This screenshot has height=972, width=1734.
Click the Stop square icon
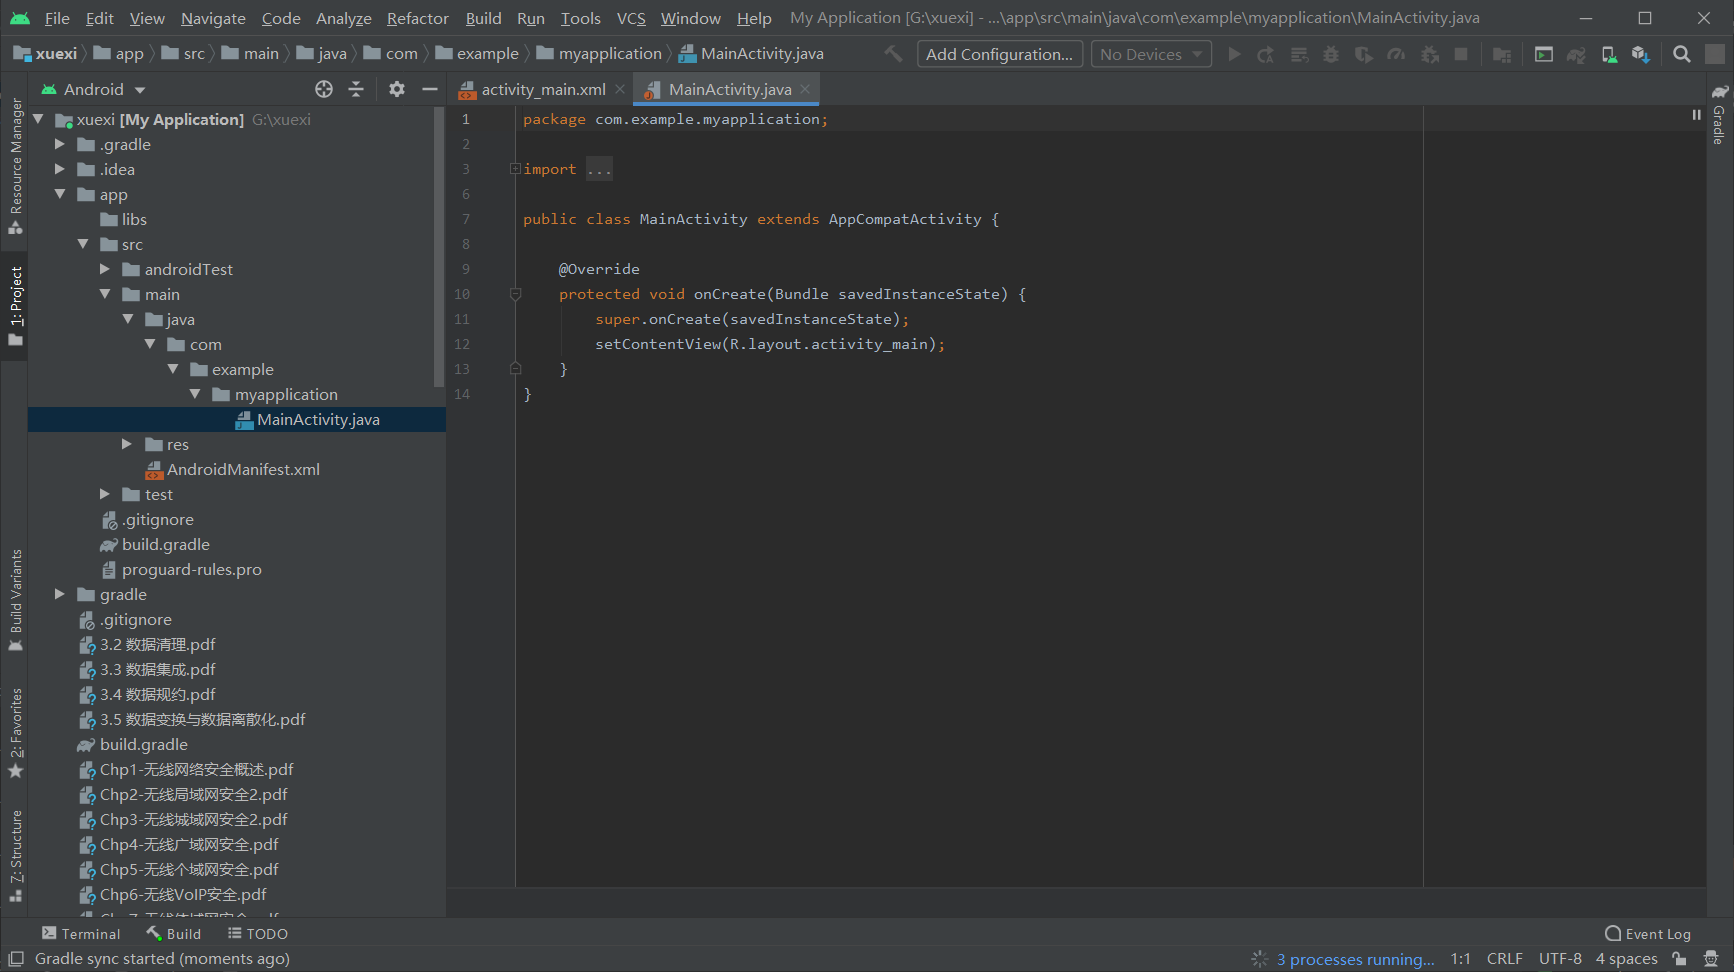click(x=1461, y=54)
